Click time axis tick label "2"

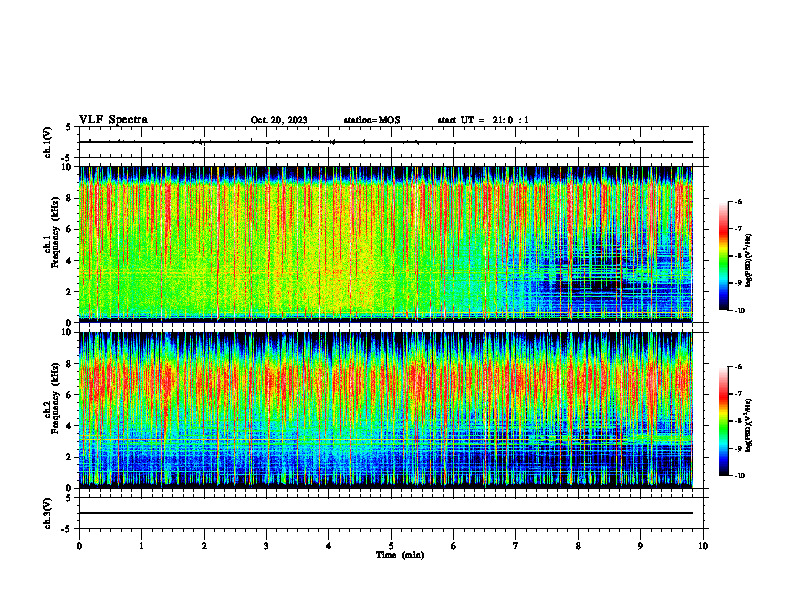click(204, 546)
